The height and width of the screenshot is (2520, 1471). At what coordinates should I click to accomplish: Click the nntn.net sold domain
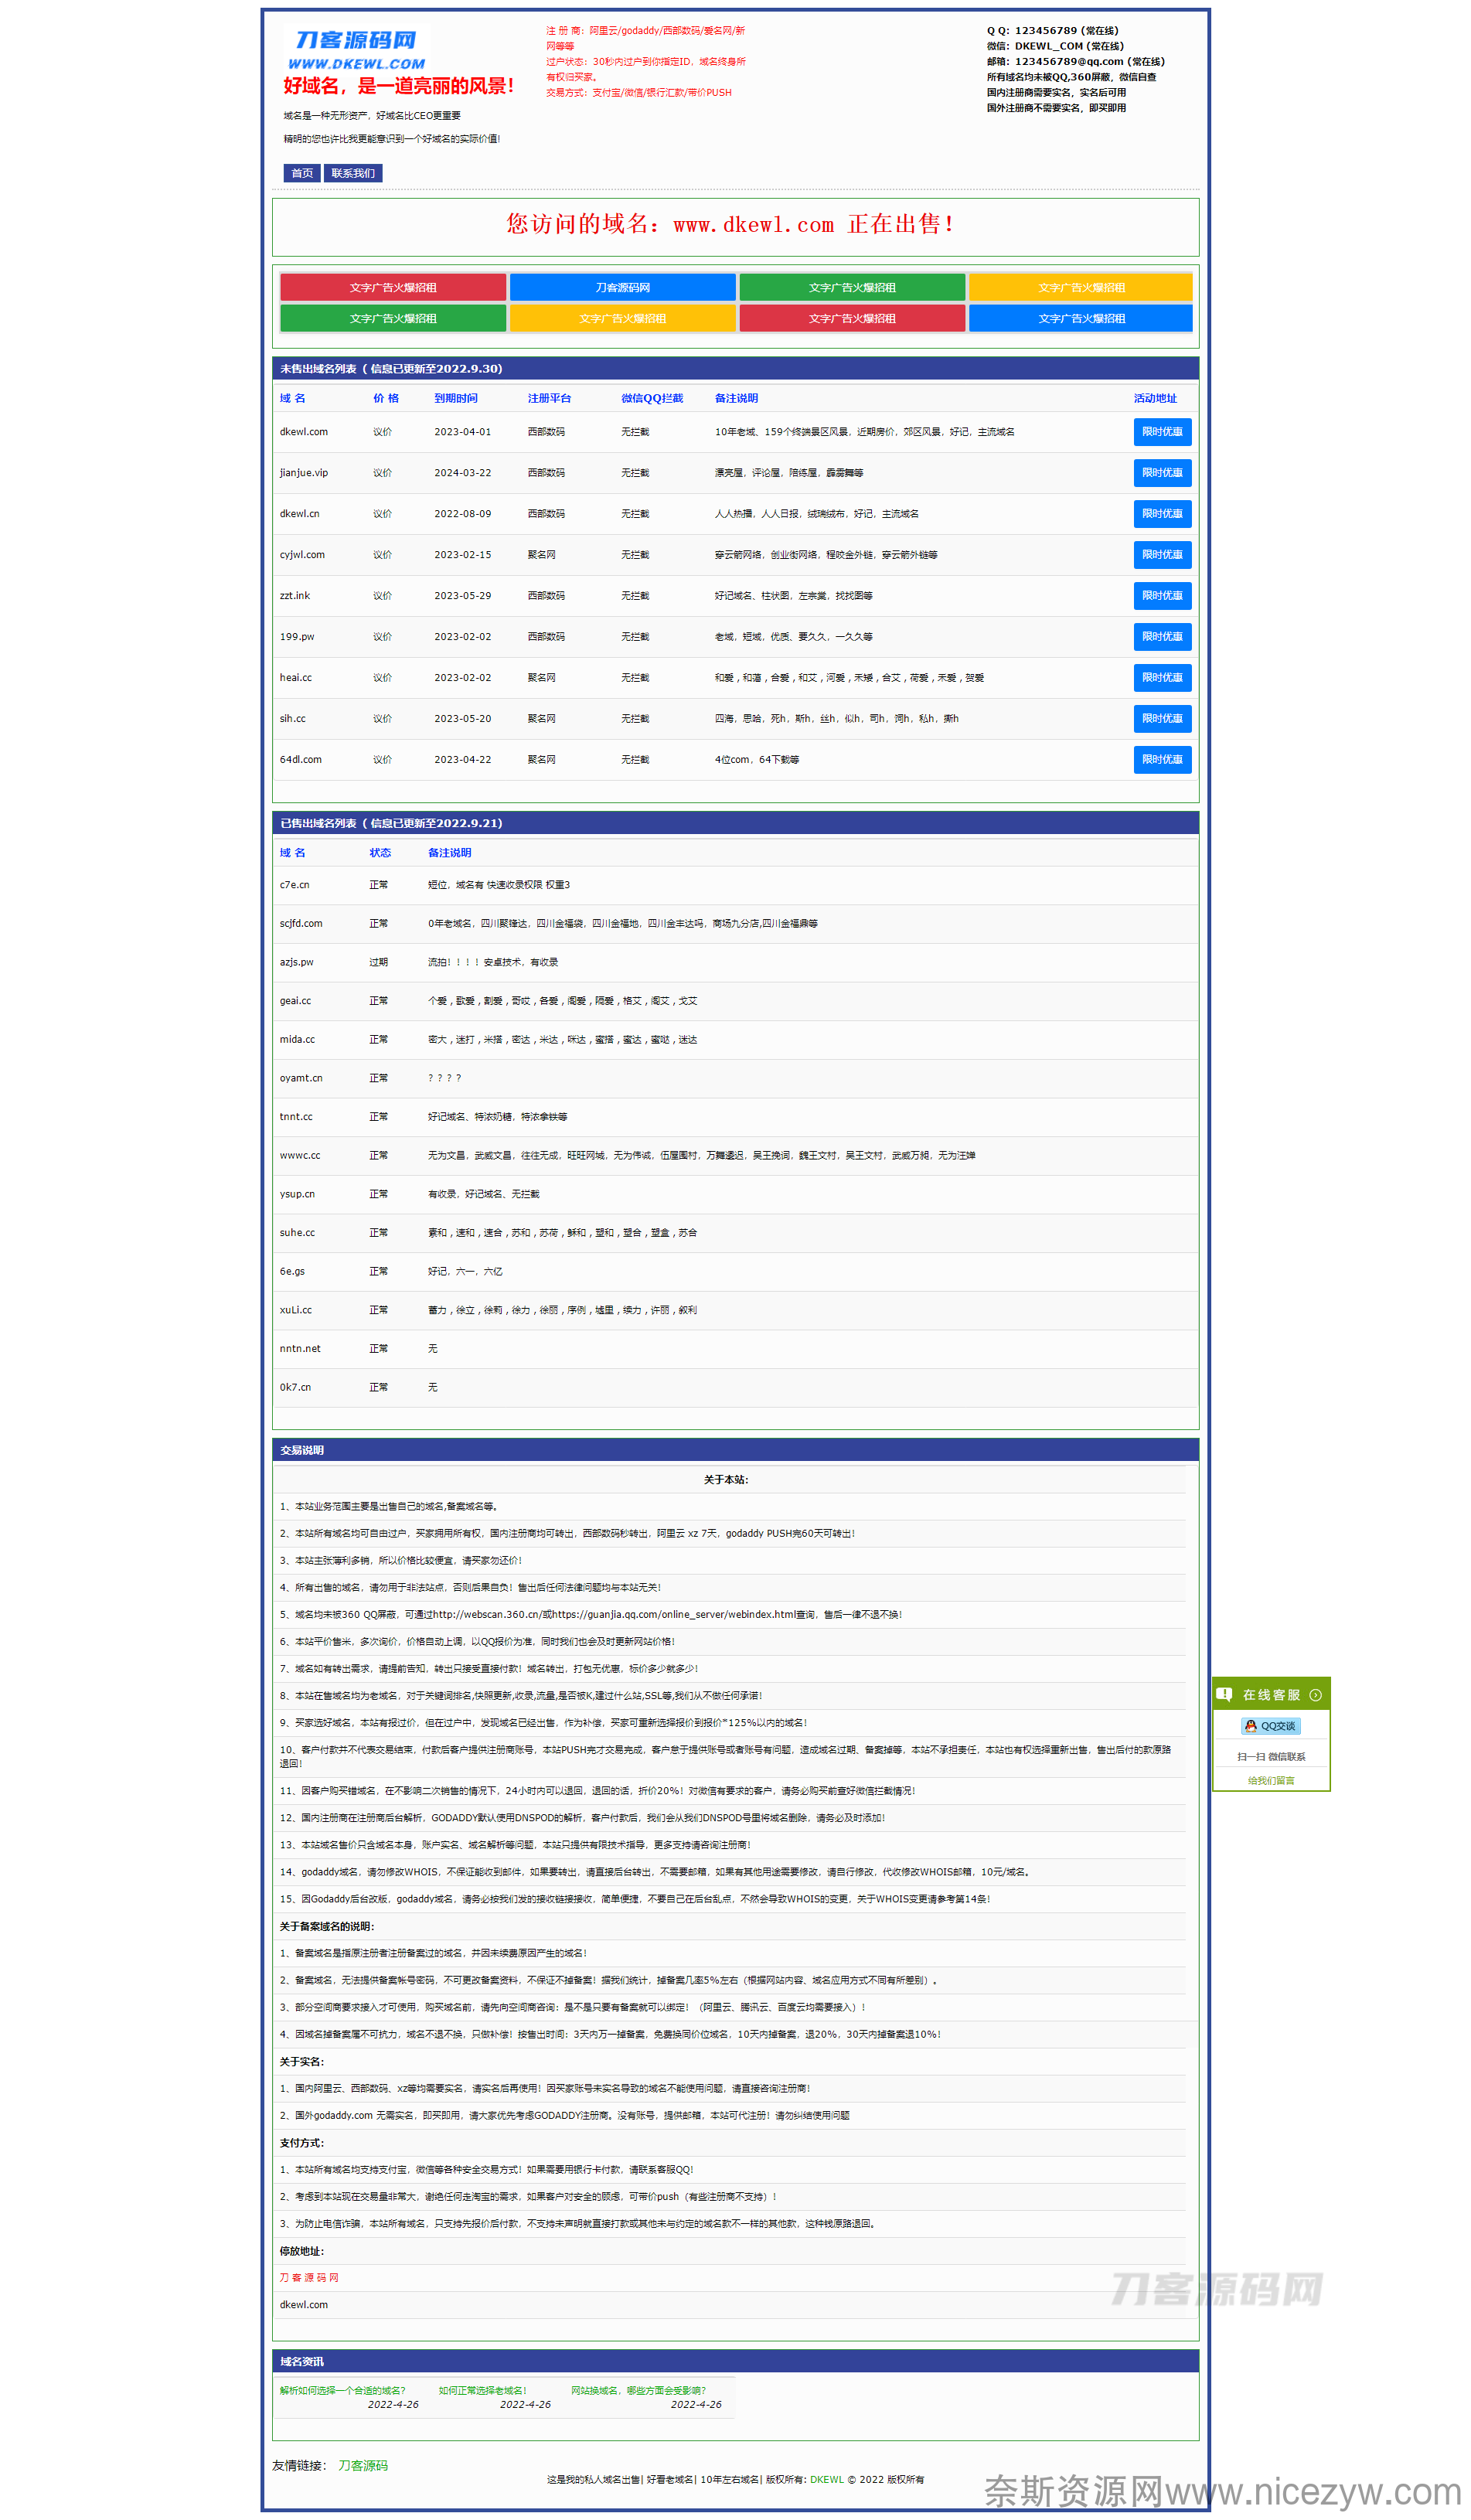pos(300,1349)
